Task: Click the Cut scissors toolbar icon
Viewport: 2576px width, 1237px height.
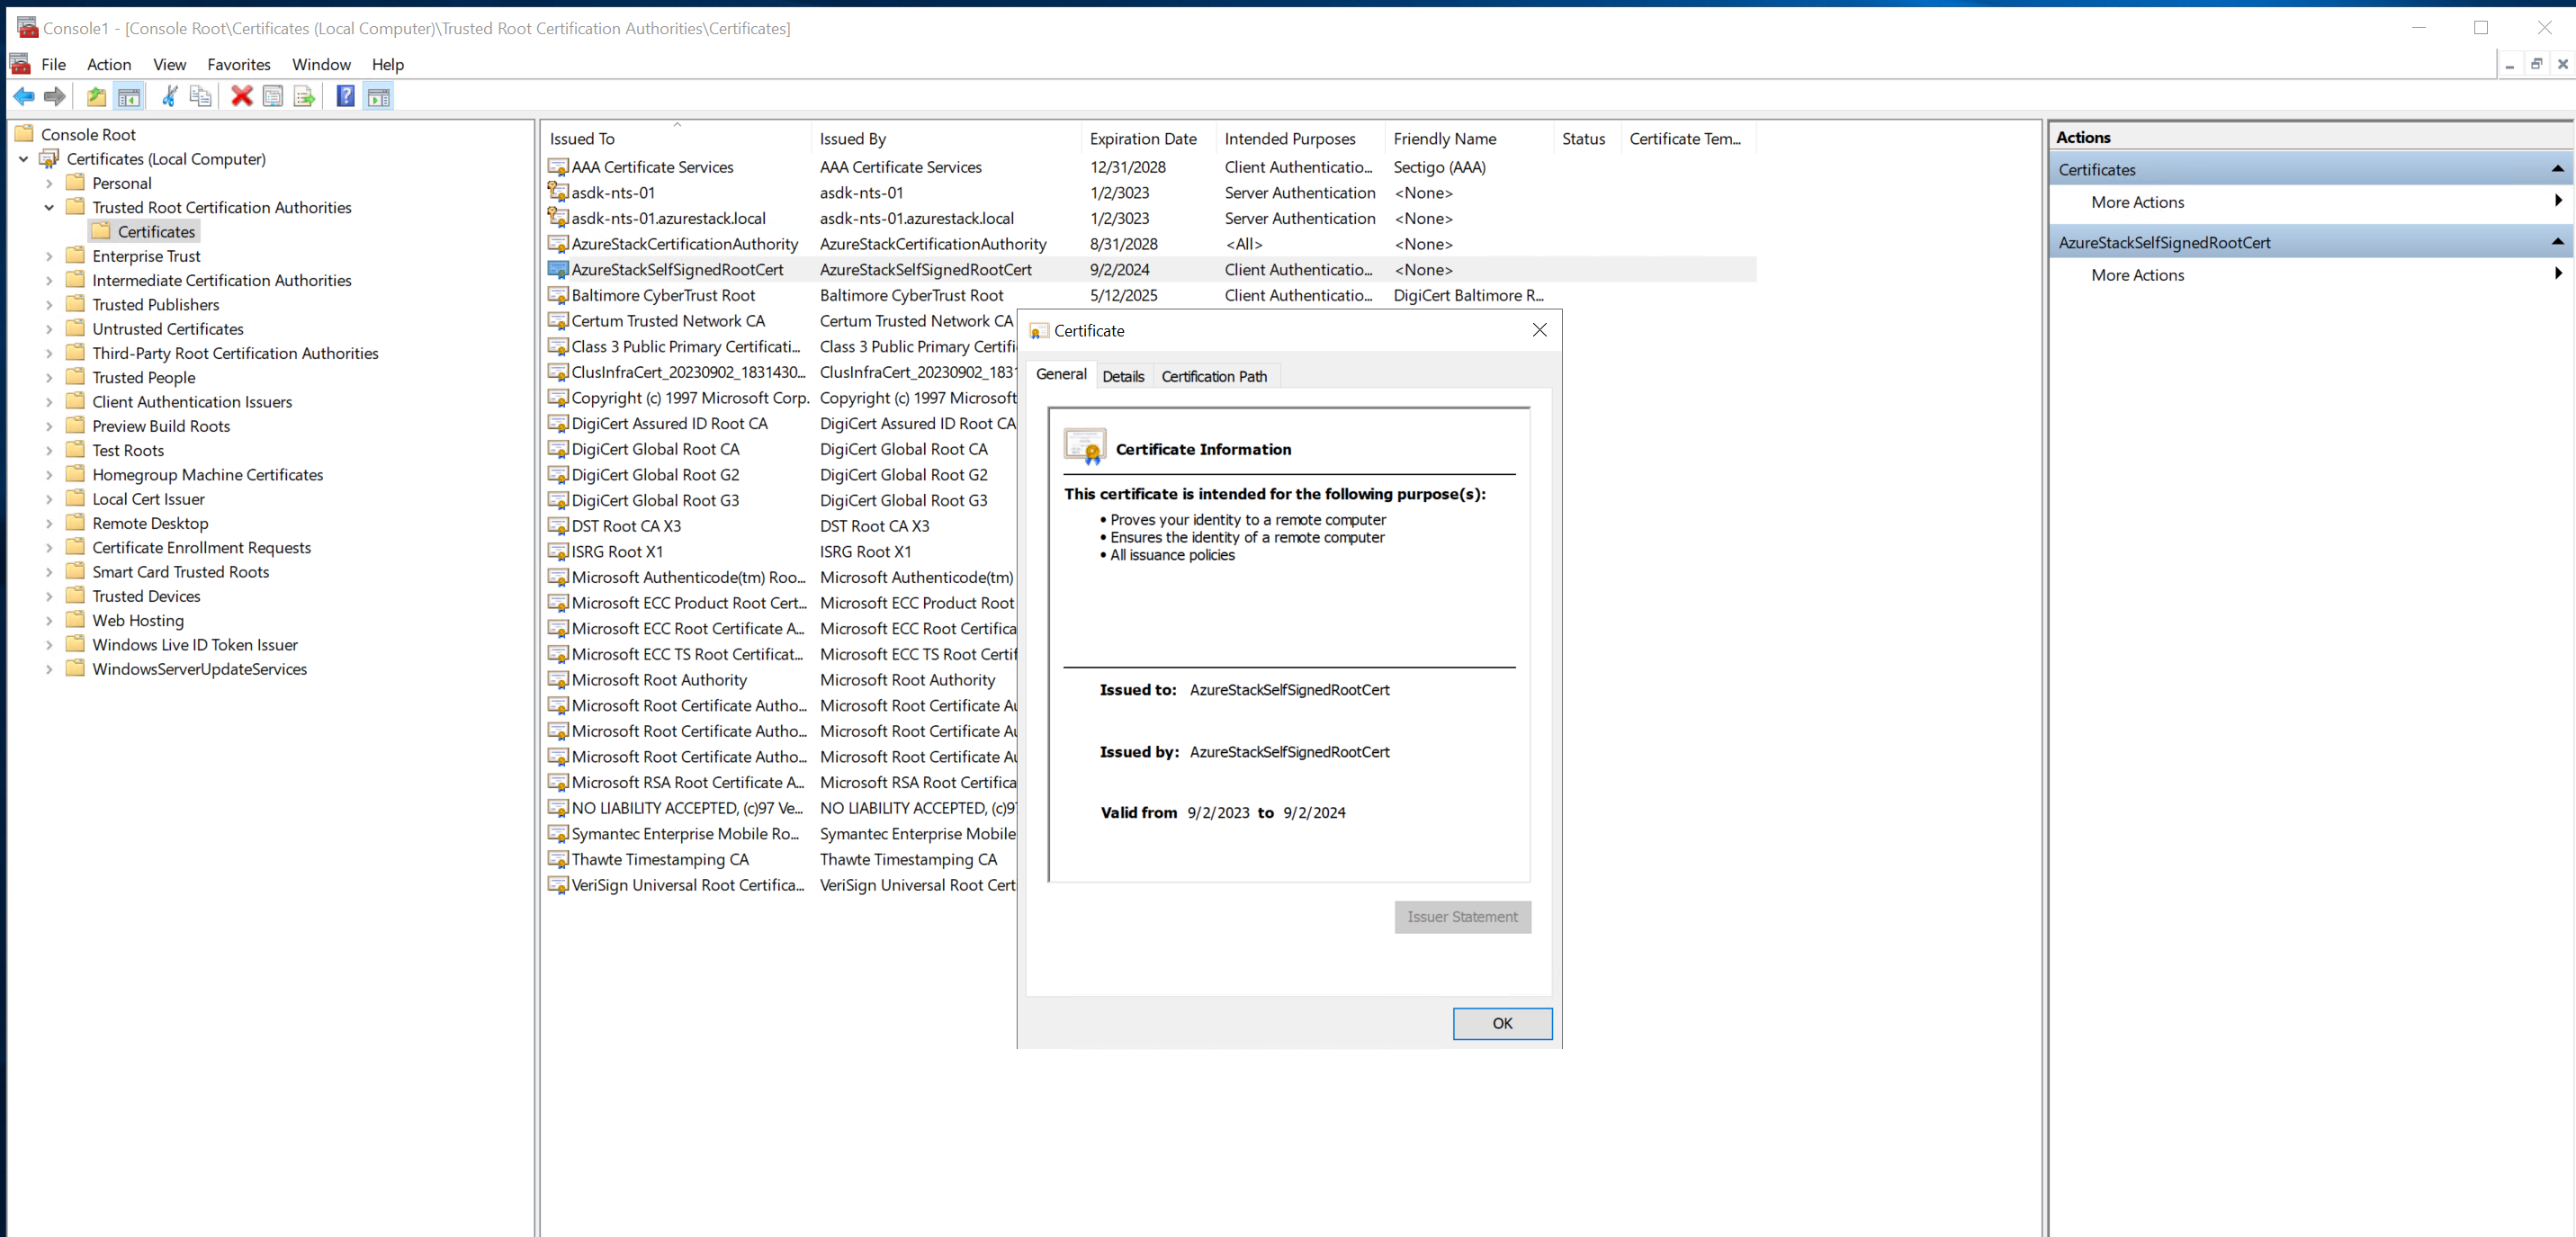Action: click(x=169, y=97)
